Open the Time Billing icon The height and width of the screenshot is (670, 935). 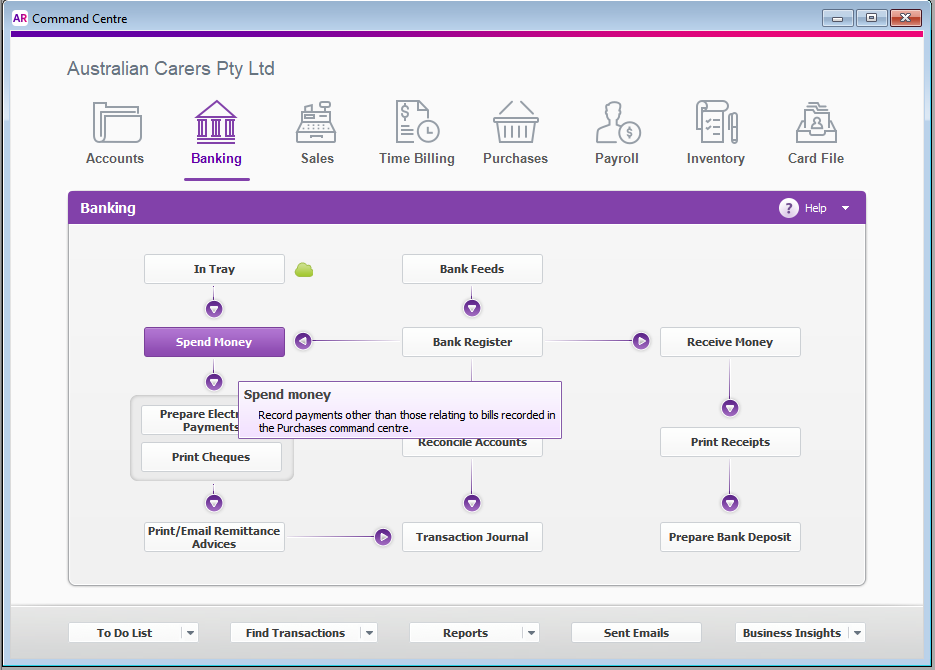pyautogui.click(x=416, y=123)
